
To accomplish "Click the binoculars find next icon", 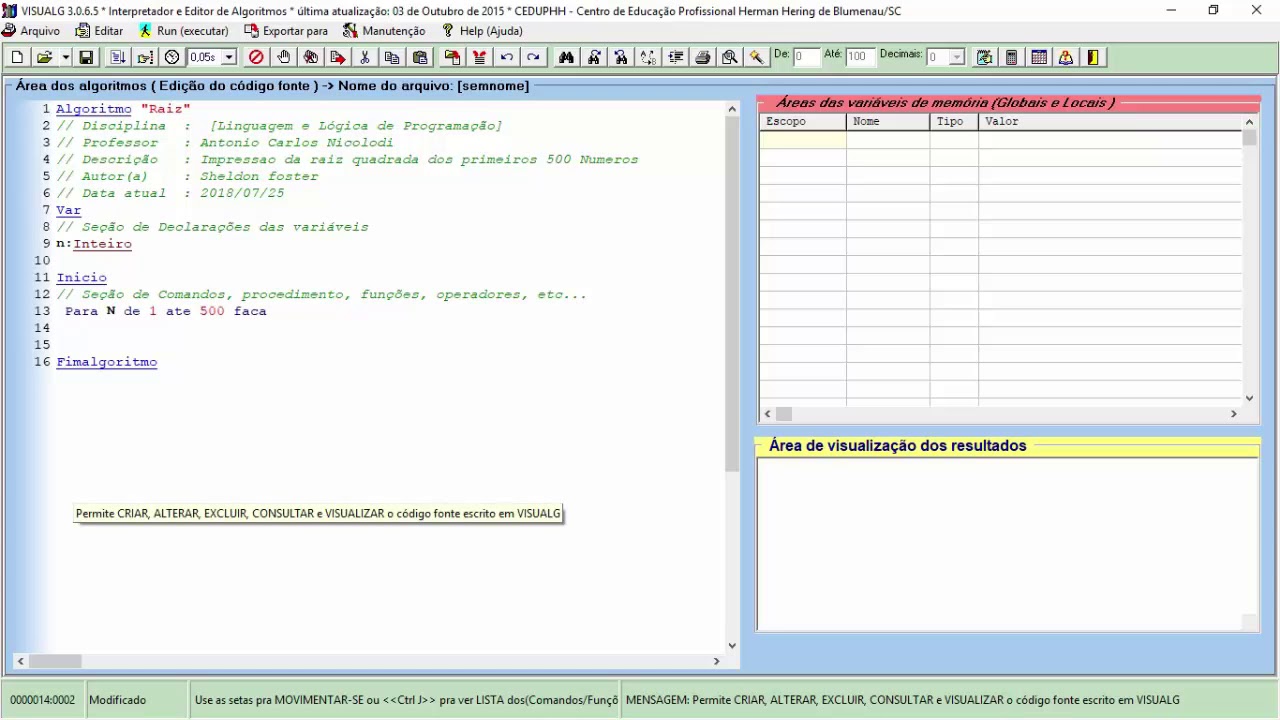I will [594, 58].
